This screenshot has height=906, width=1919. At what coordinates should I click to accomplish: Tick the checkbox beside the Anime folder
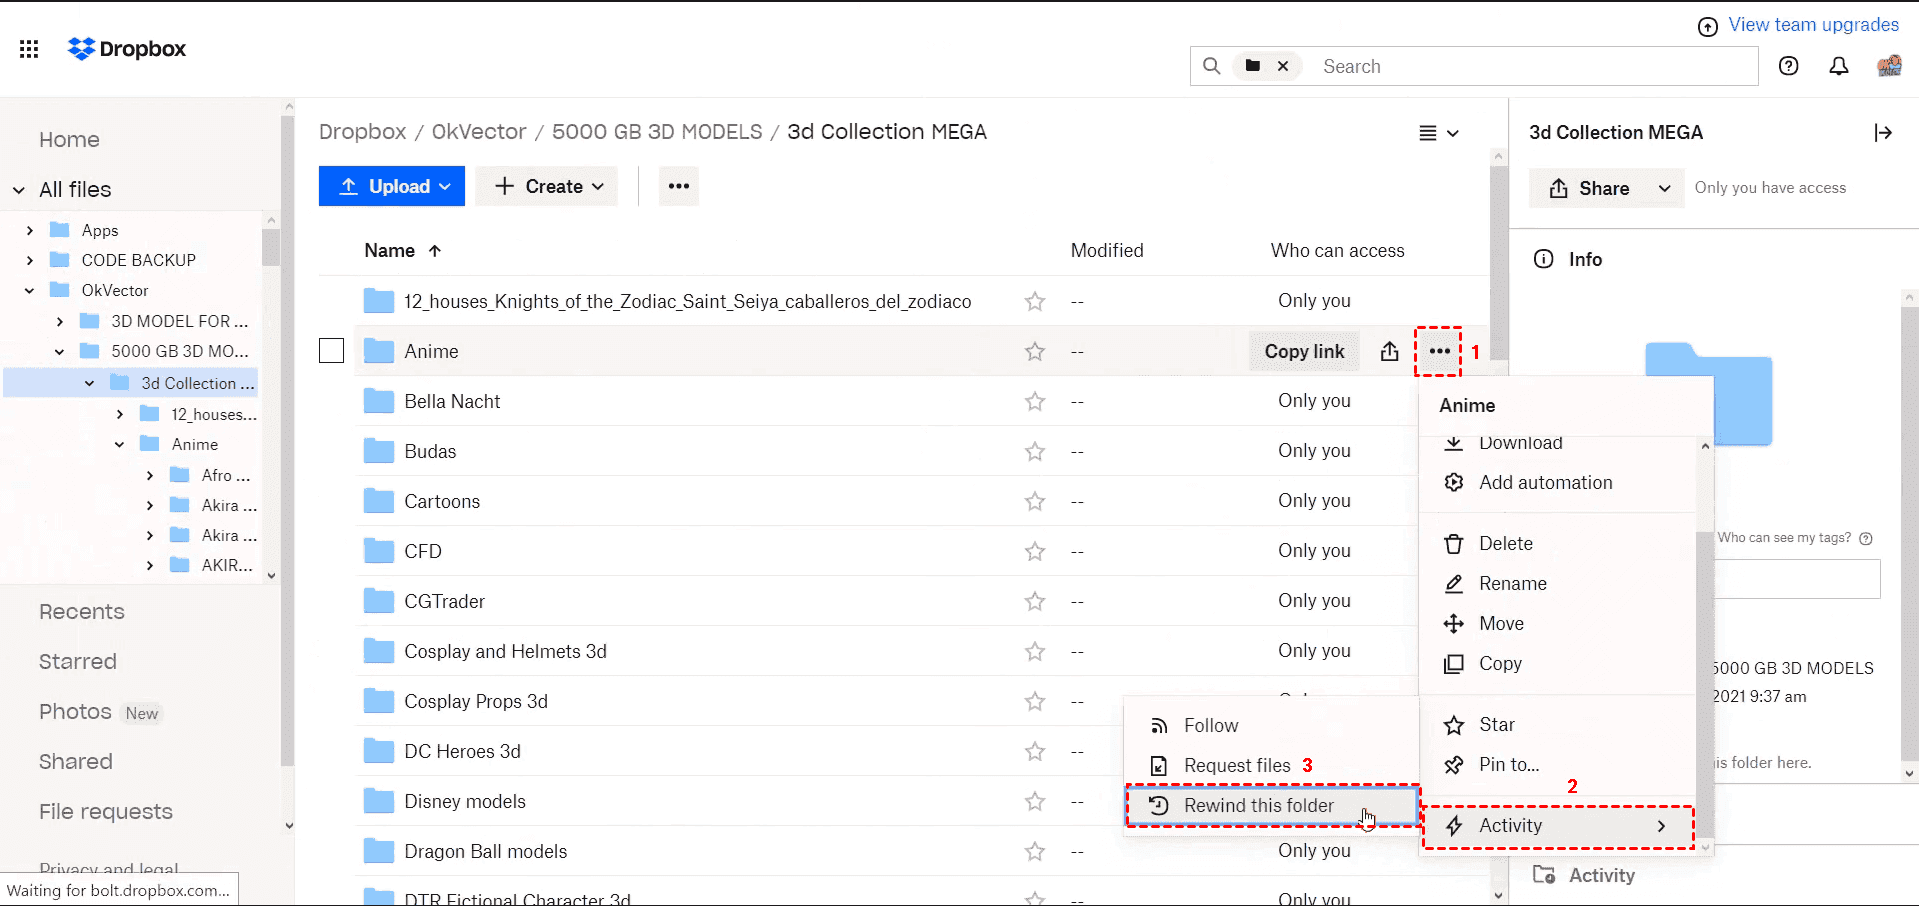(x=331, y=351)
